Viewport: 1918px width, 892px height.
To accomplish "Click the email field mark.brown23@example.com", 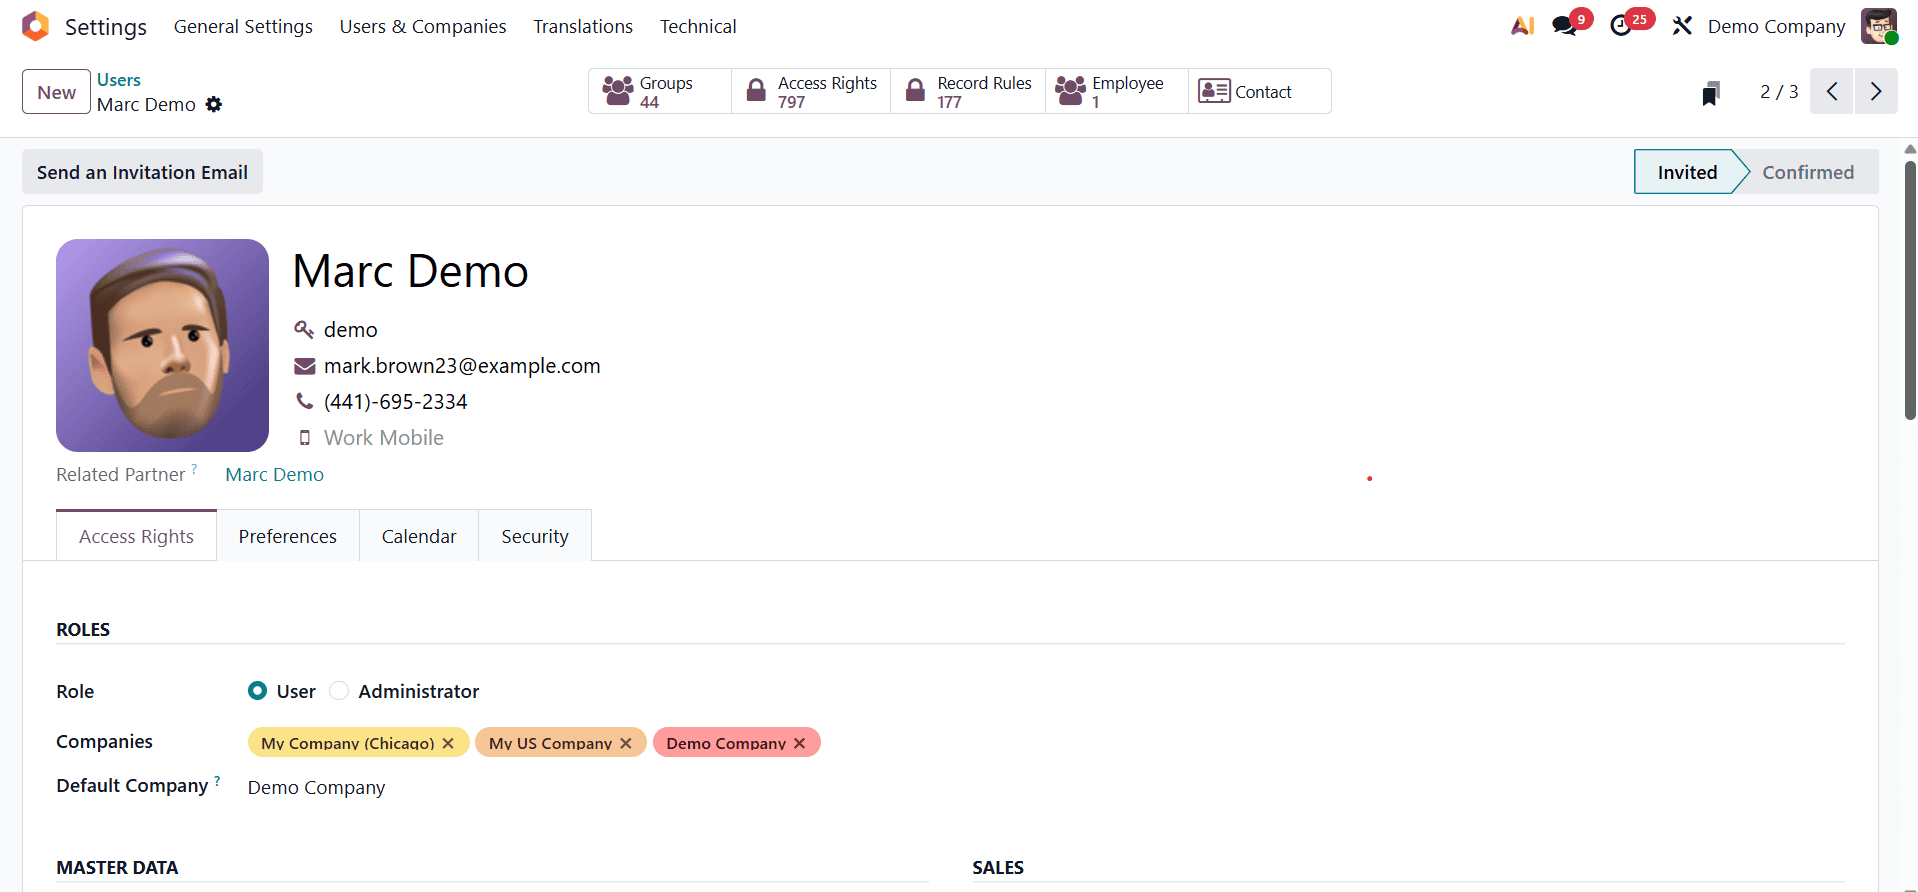I will 462,366.
